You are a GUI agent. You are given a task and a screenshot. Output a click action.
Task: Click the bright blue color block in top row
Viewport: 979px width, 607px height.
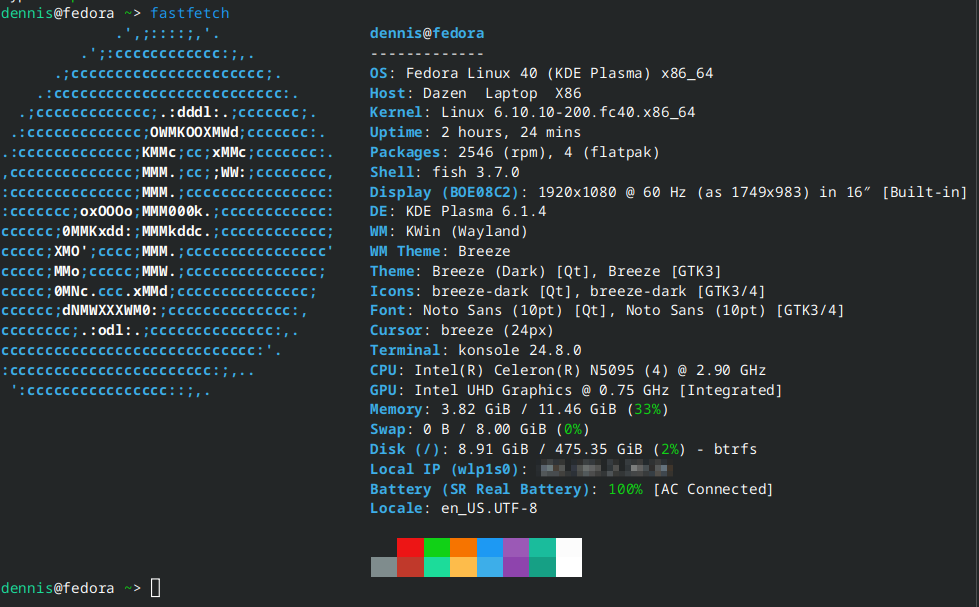(x=490, y=548)
